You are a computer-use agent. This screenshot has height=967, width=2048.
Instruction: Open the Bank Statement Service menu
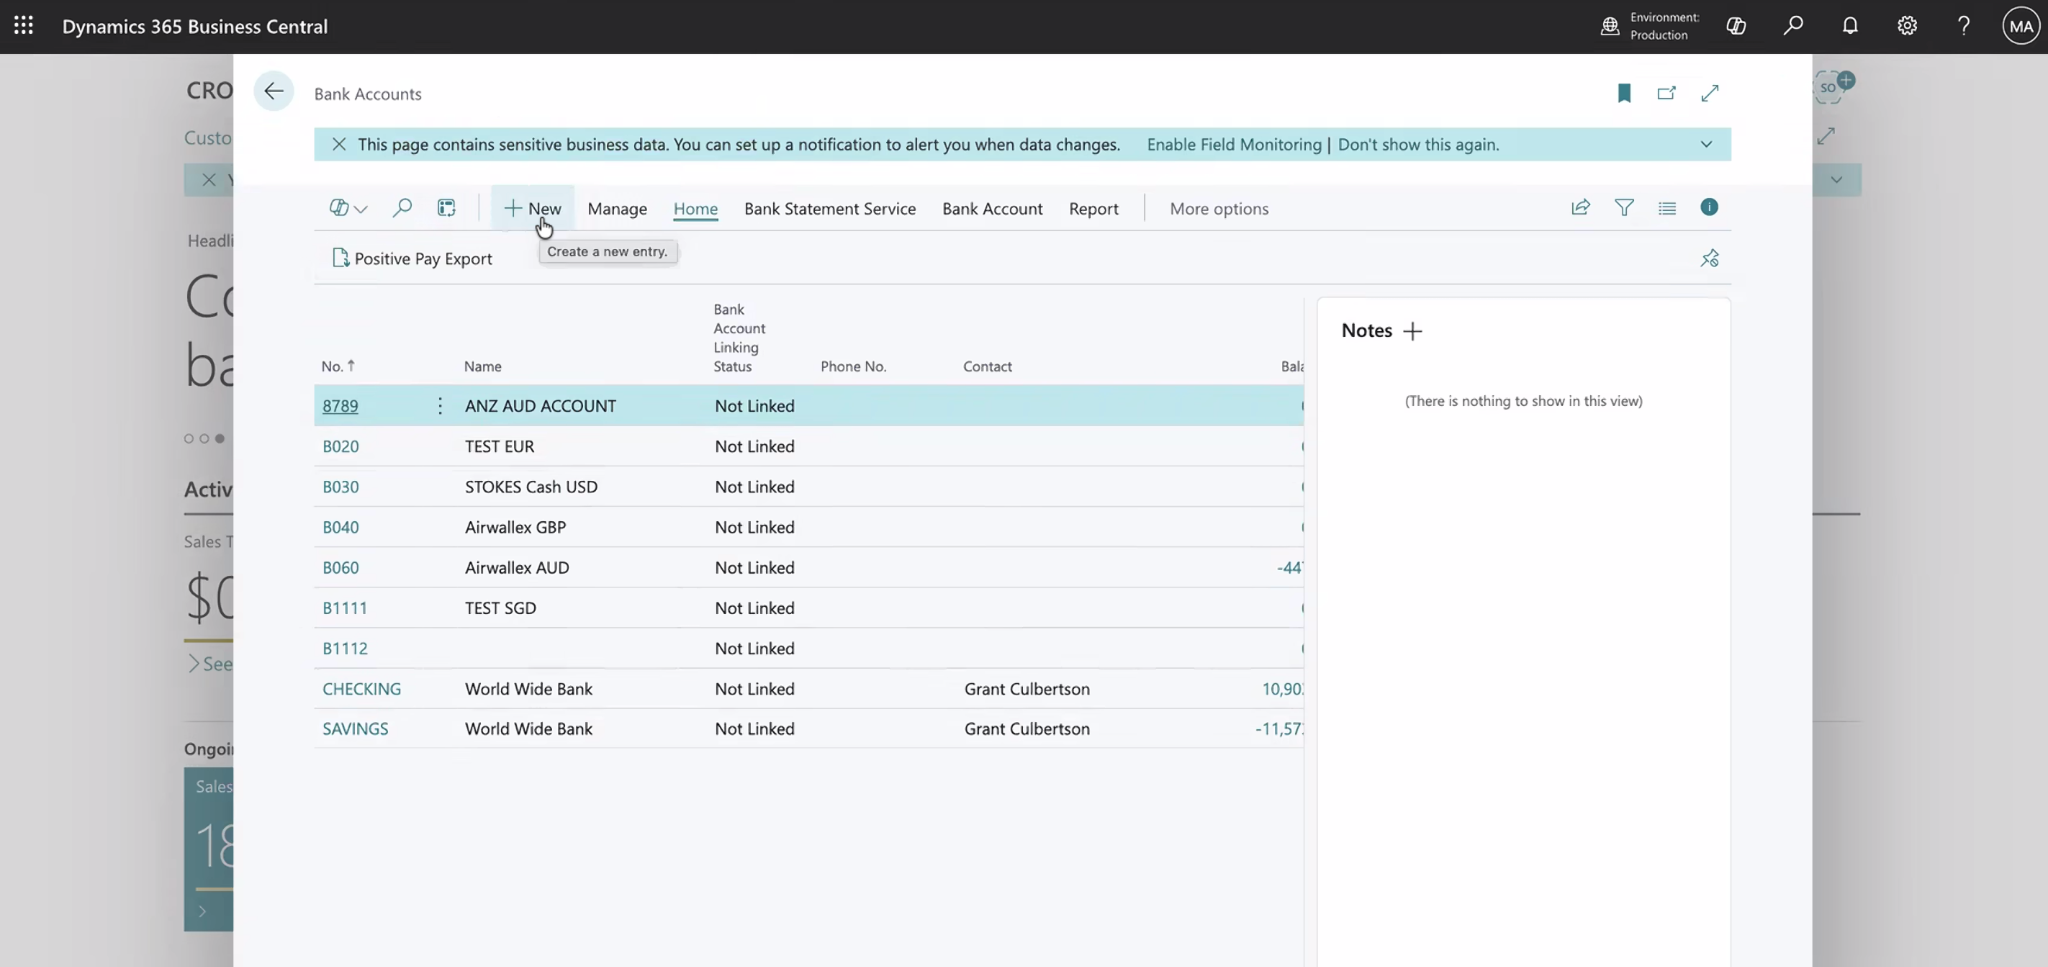829,208
